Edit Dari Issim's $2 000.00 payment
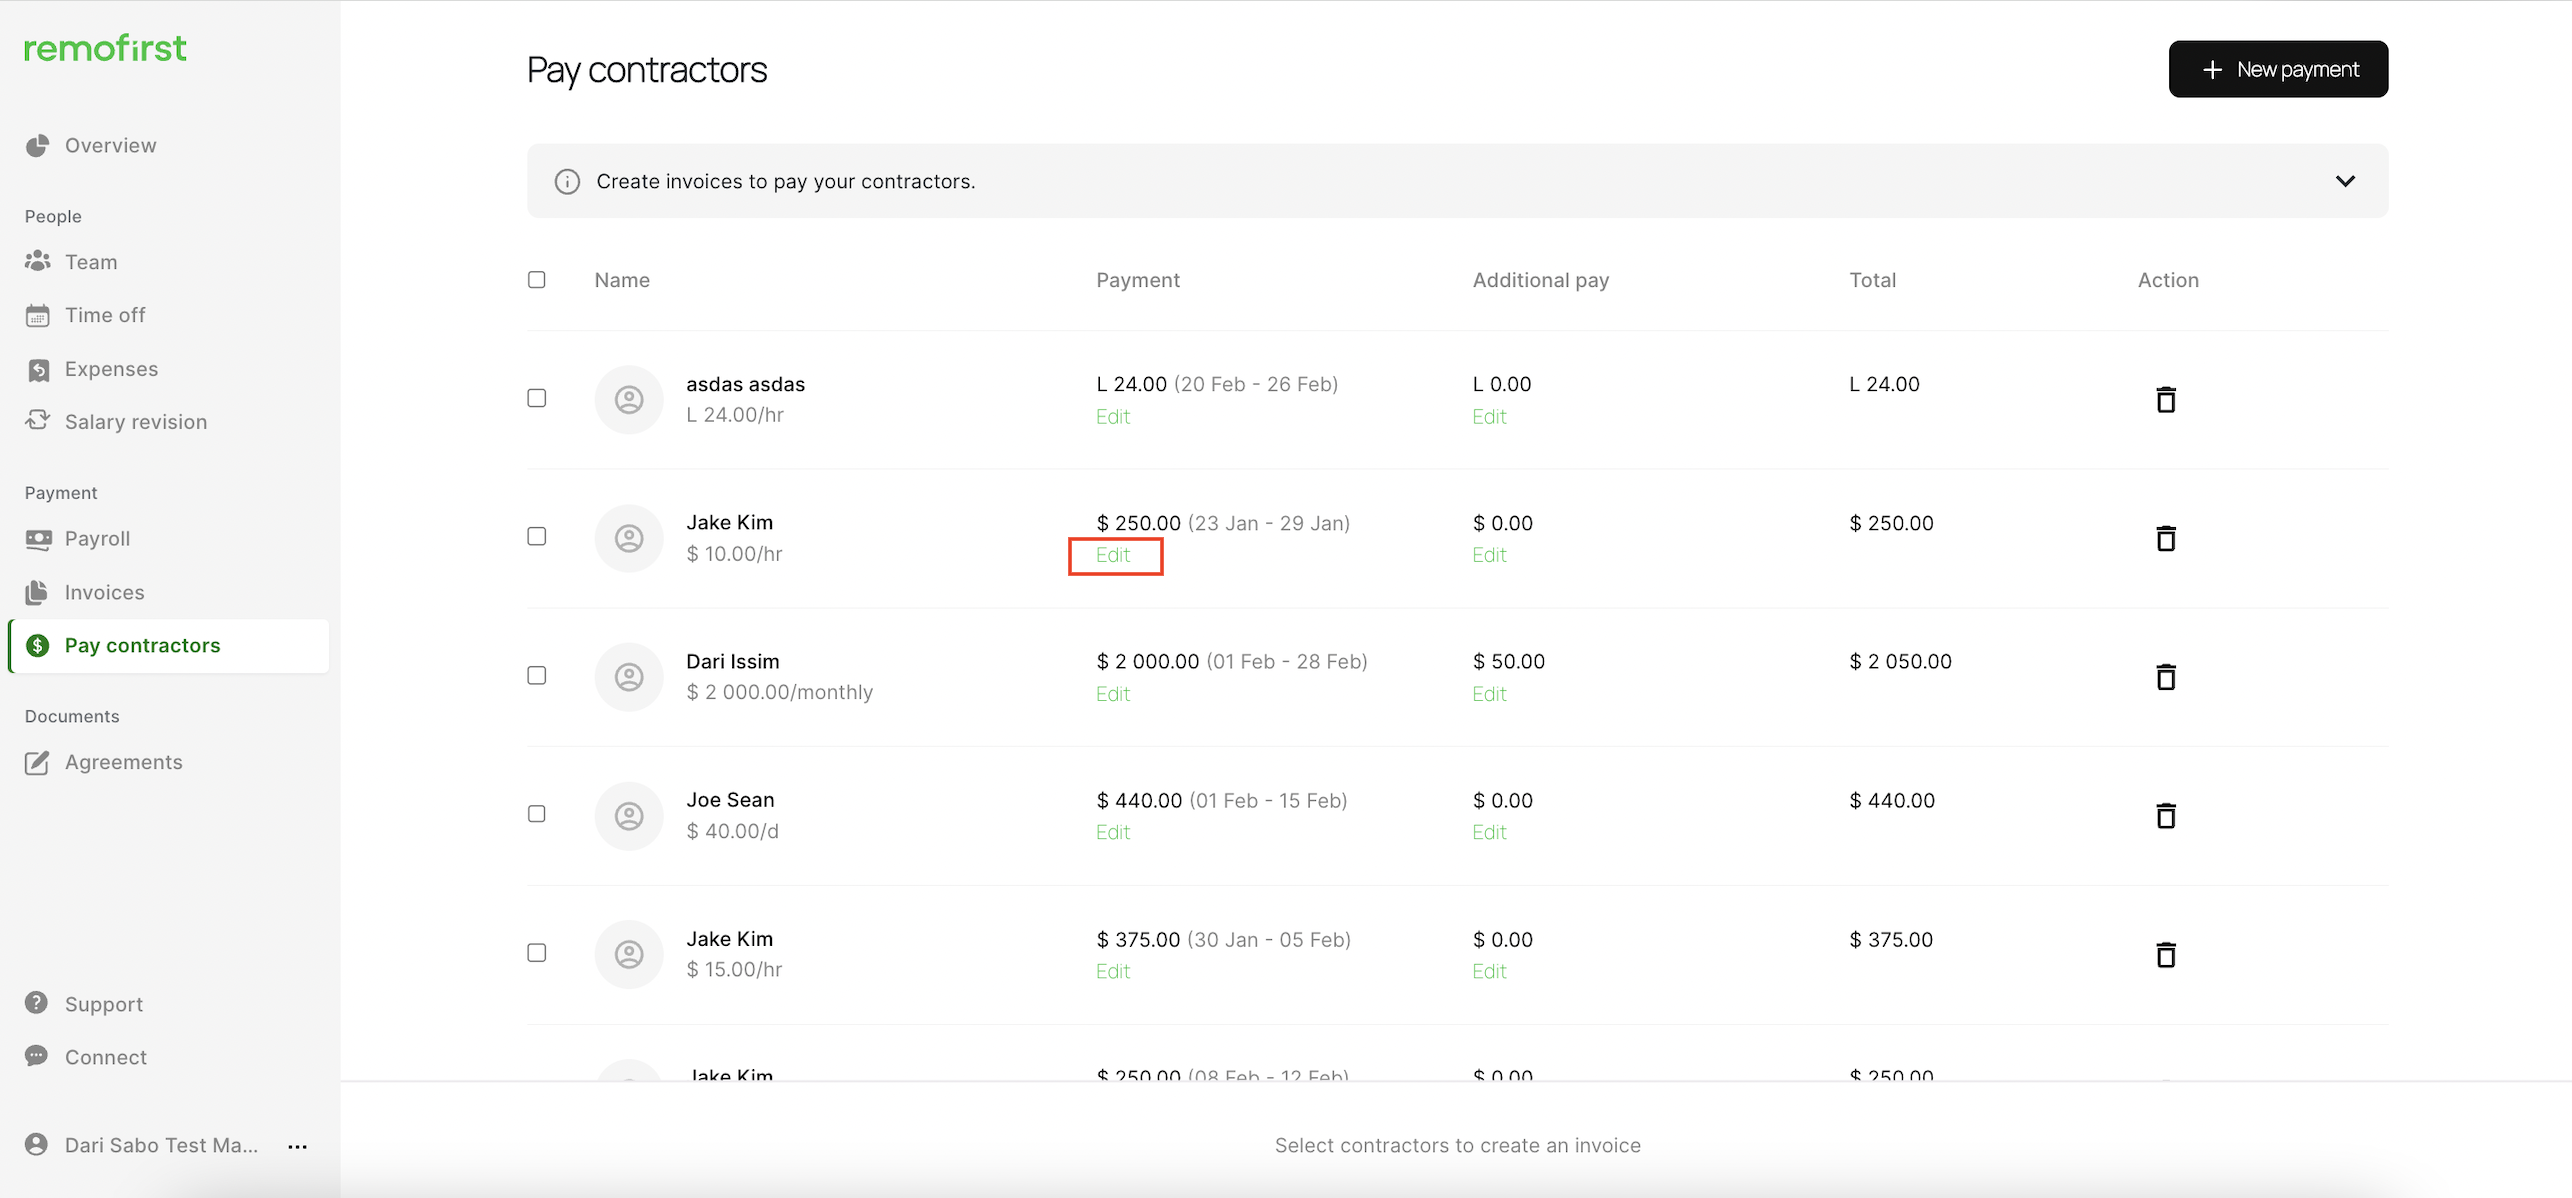2572x1198 pixels. pos(1113,694)
